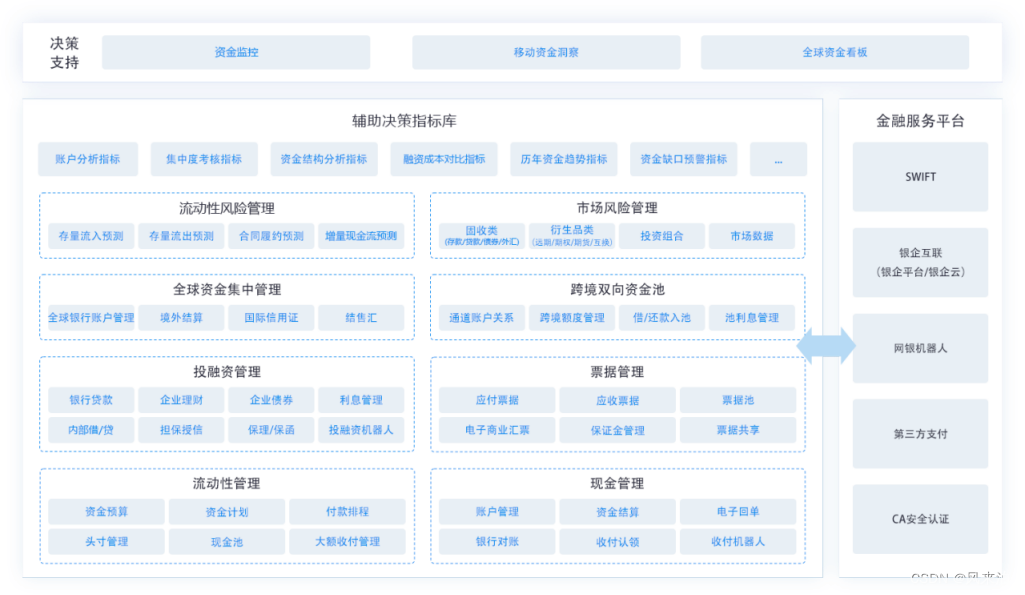This screenshot has width=1025, height=595.
Task: Choose 电子商业汇票 box
Action: pyautogui.click(x=497, y=430)
